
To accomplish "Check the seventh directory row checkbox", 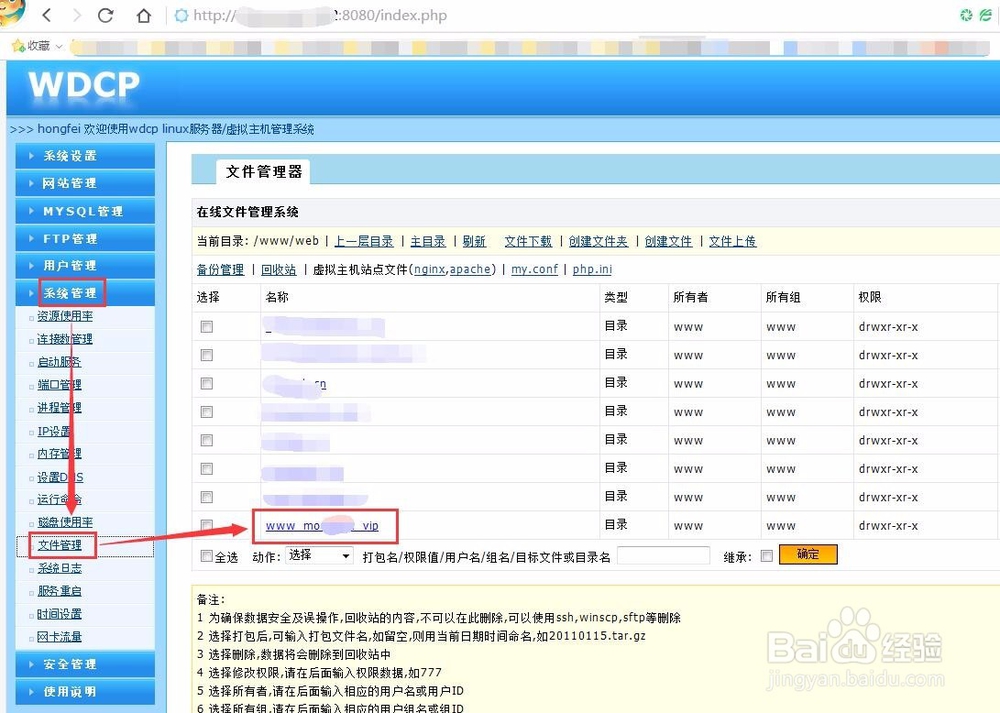I will [207, 497].
